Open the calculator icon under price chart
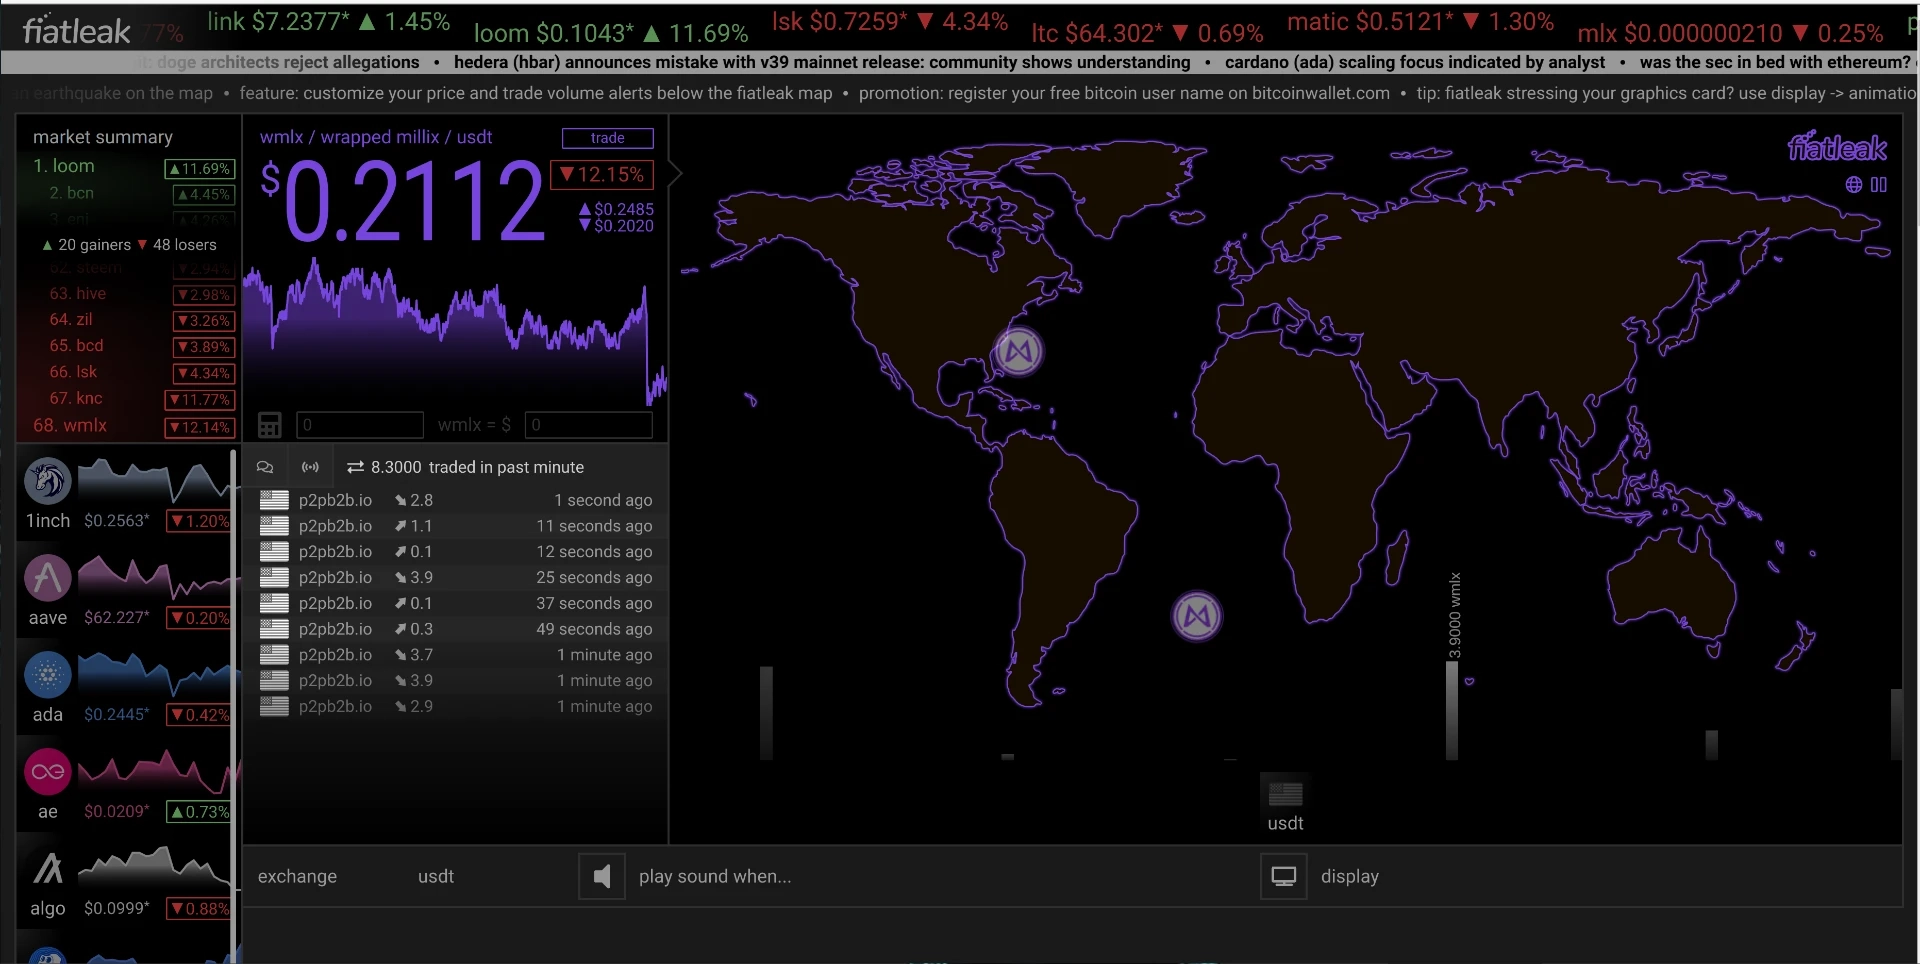Viewport: 1920px width, 964px height. 270,425
